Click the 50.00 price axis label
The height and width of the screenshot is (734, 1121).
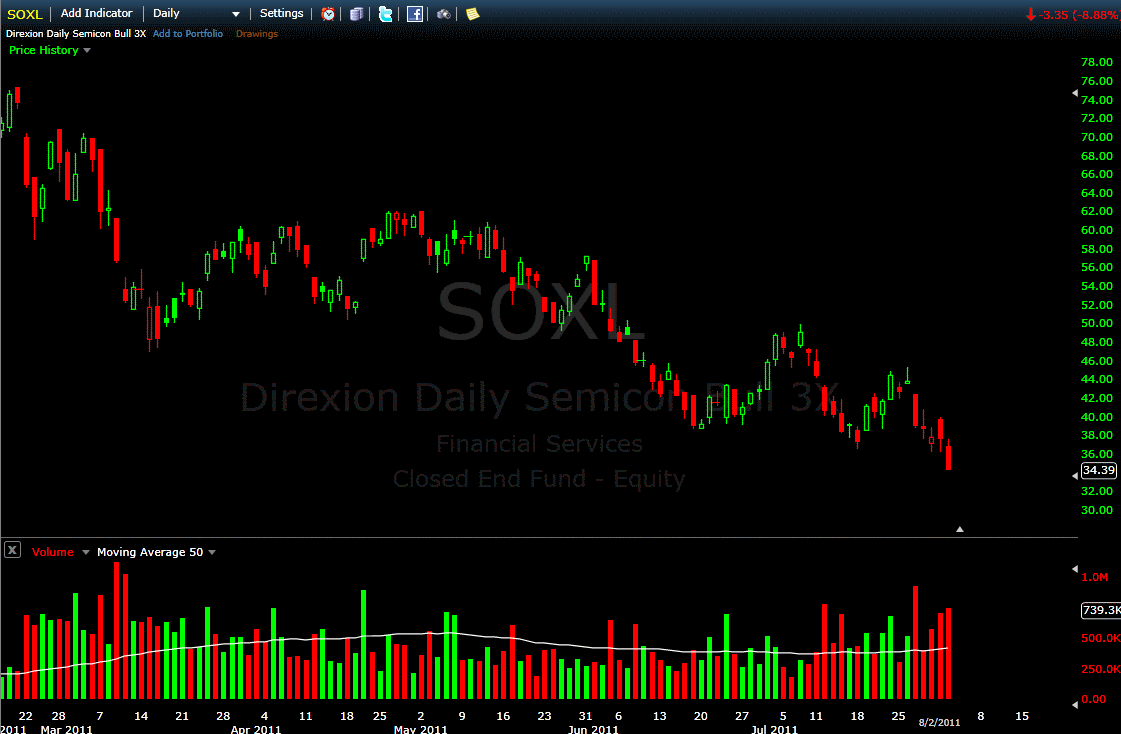(x=1097, y=323)
